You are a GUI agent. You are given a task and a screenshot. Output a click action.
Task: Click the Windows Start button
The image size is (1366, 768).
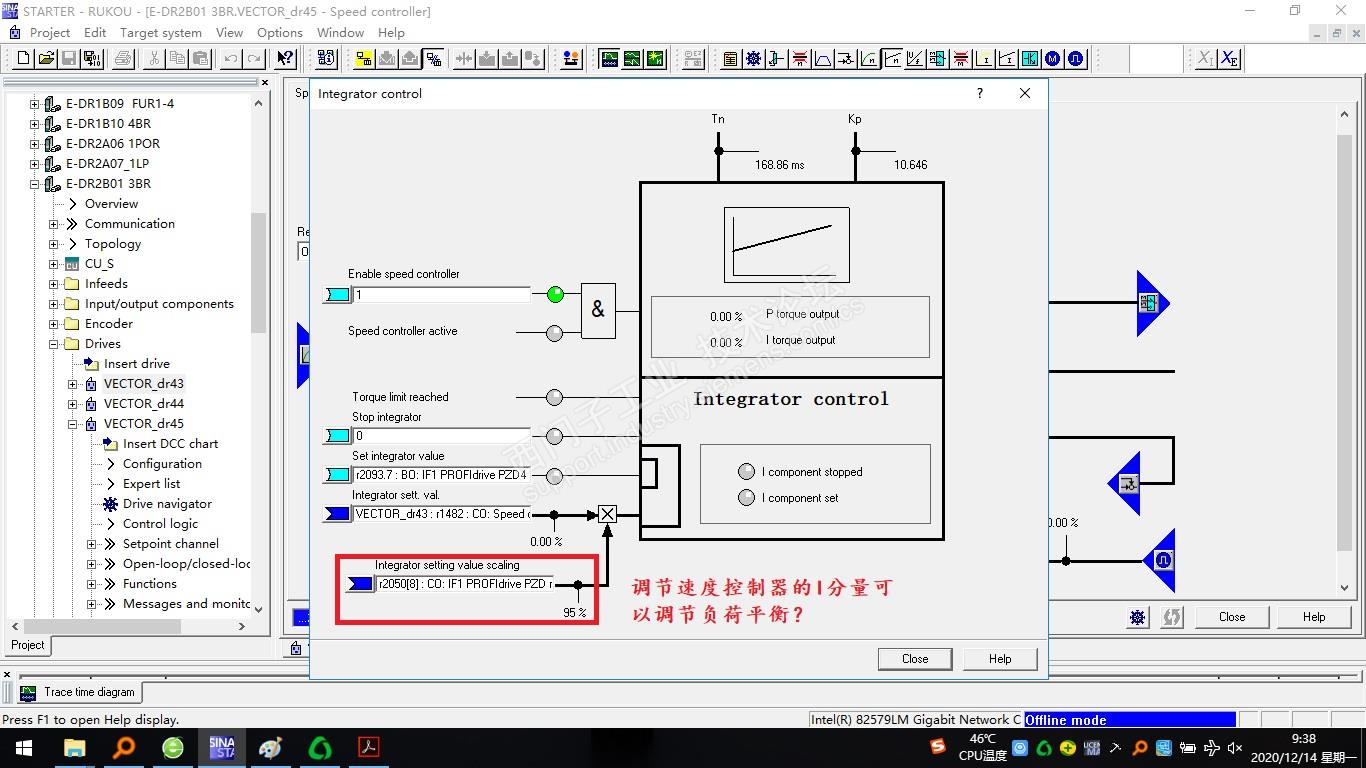click(24, 747)
